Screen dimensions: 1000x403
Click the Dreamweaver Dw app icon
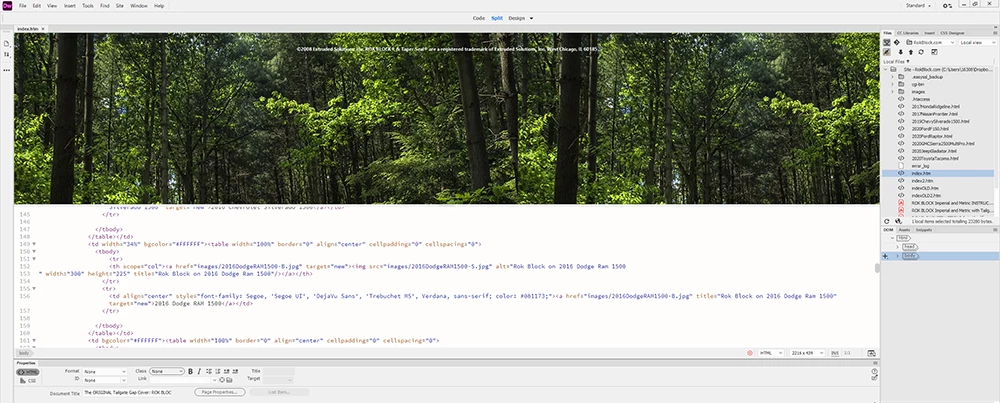coord(7,6)
